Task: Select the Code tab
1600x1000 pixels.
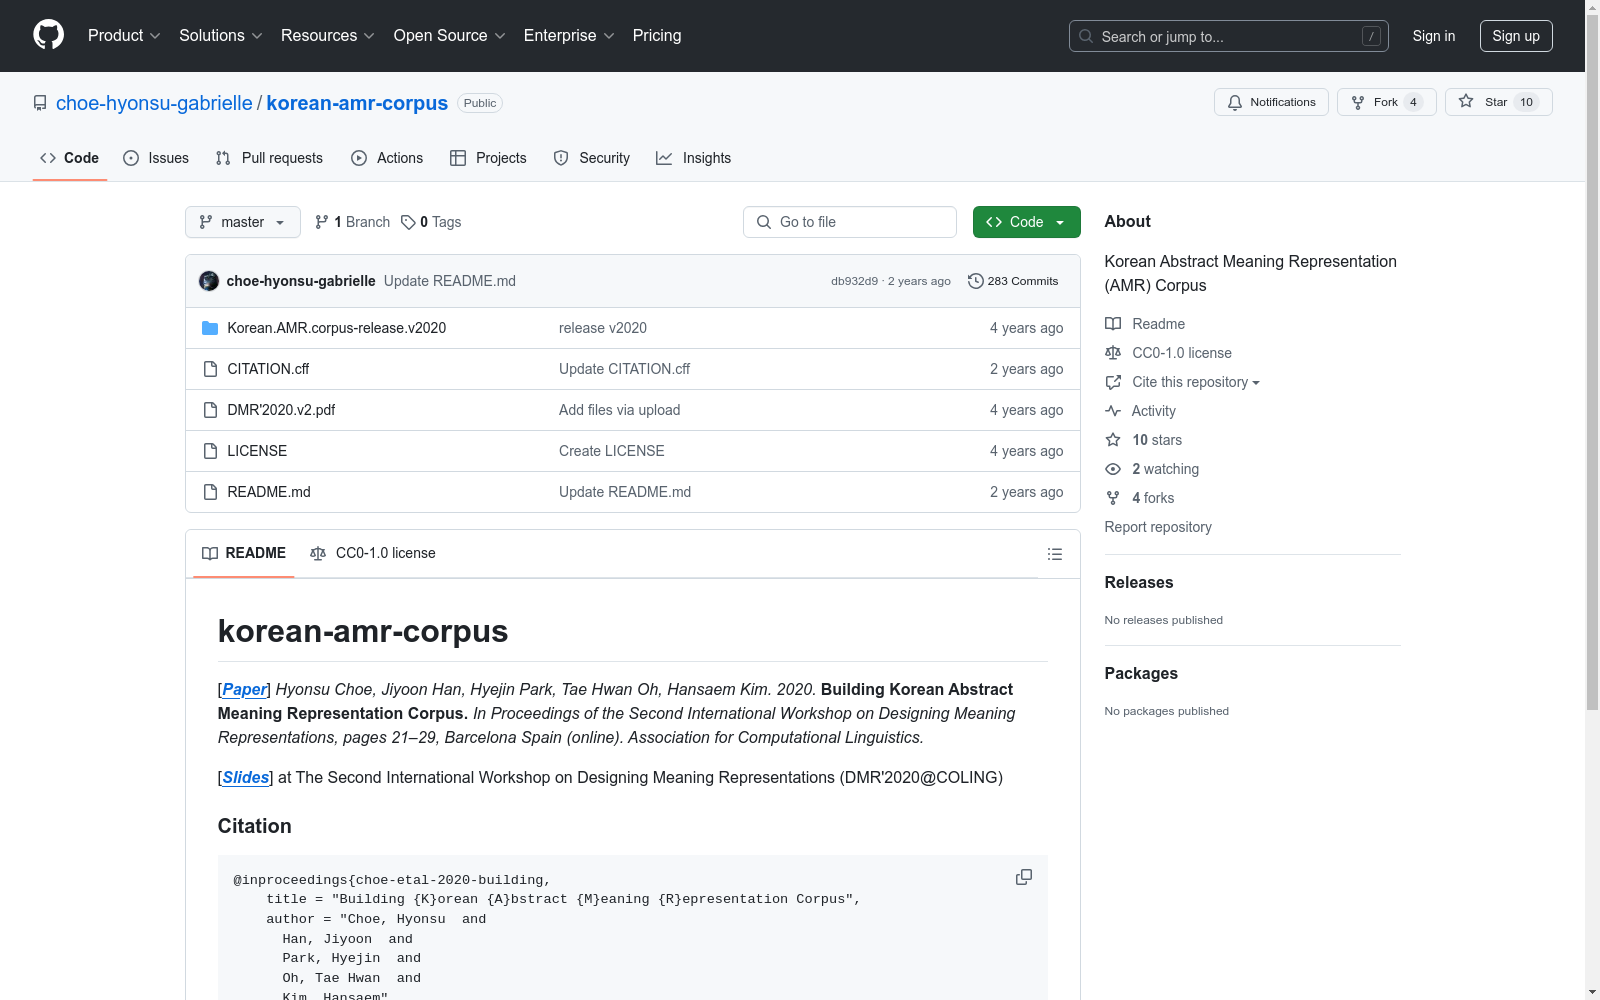Action: (x=70, y=158)
